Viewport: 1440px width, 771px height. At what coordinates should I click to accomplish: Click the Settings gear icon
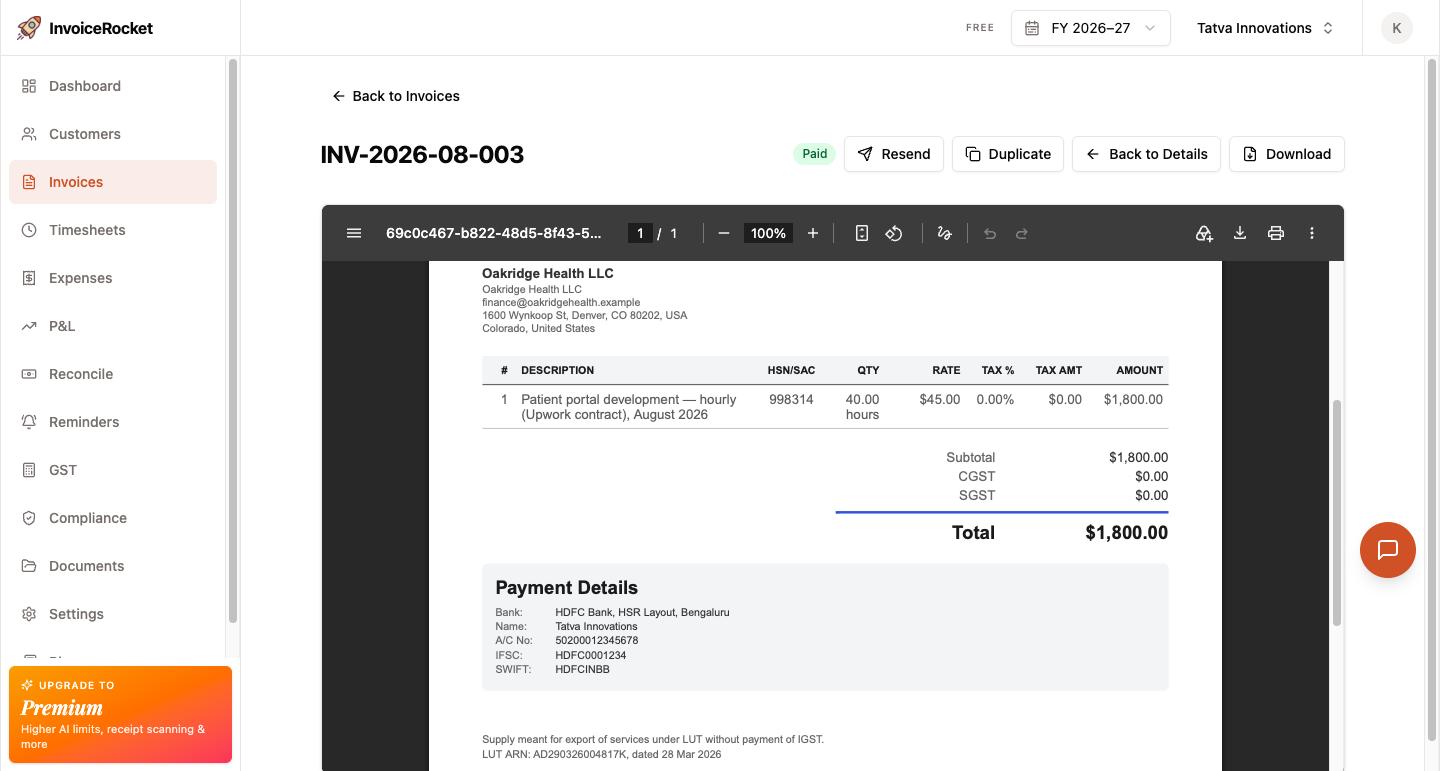[x=29, y=614]
